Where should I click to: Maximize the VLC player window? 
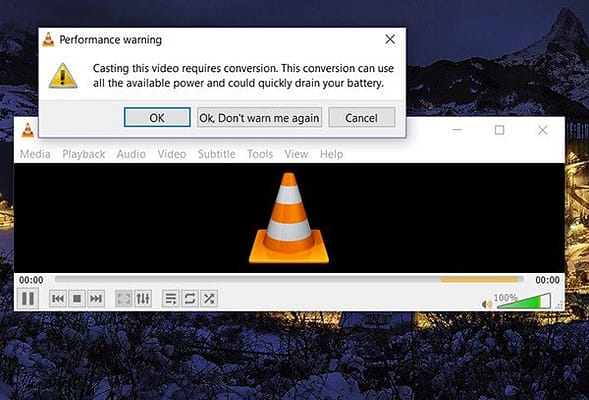[499, 130]
